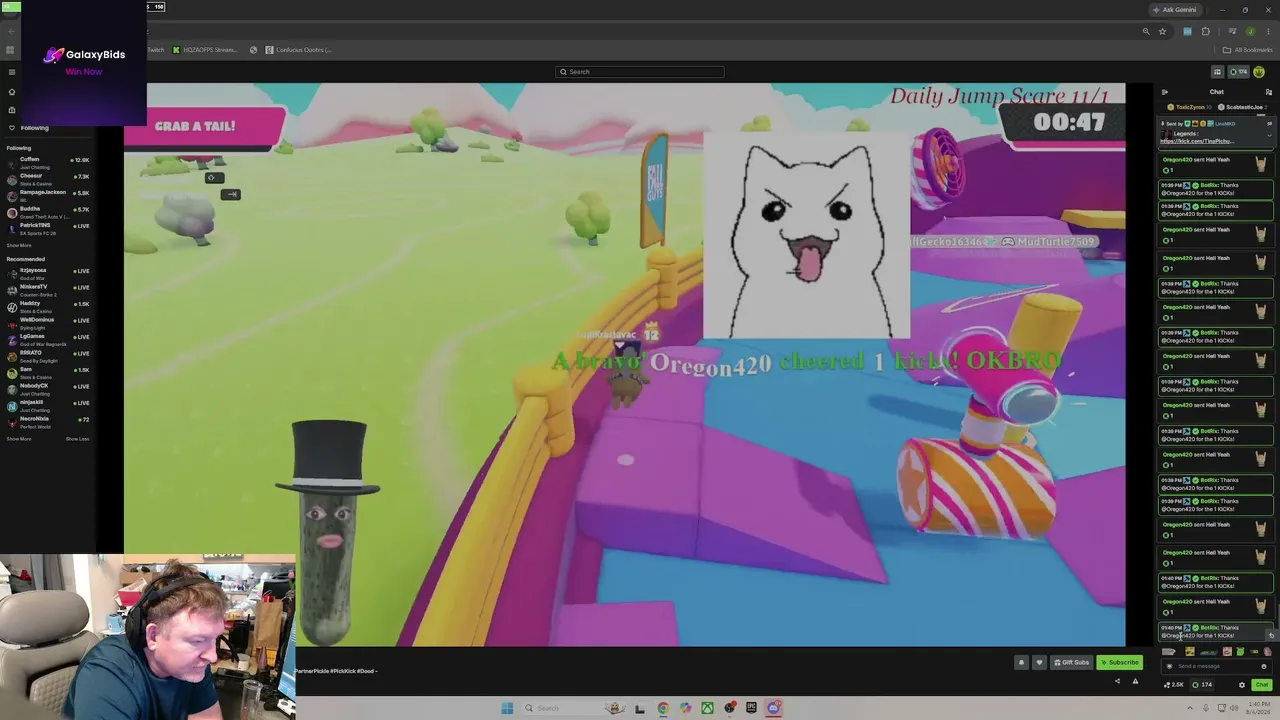Open the Xbox app from the taskbar
This screenshot has height=720, width=1280.
(707, 708)
